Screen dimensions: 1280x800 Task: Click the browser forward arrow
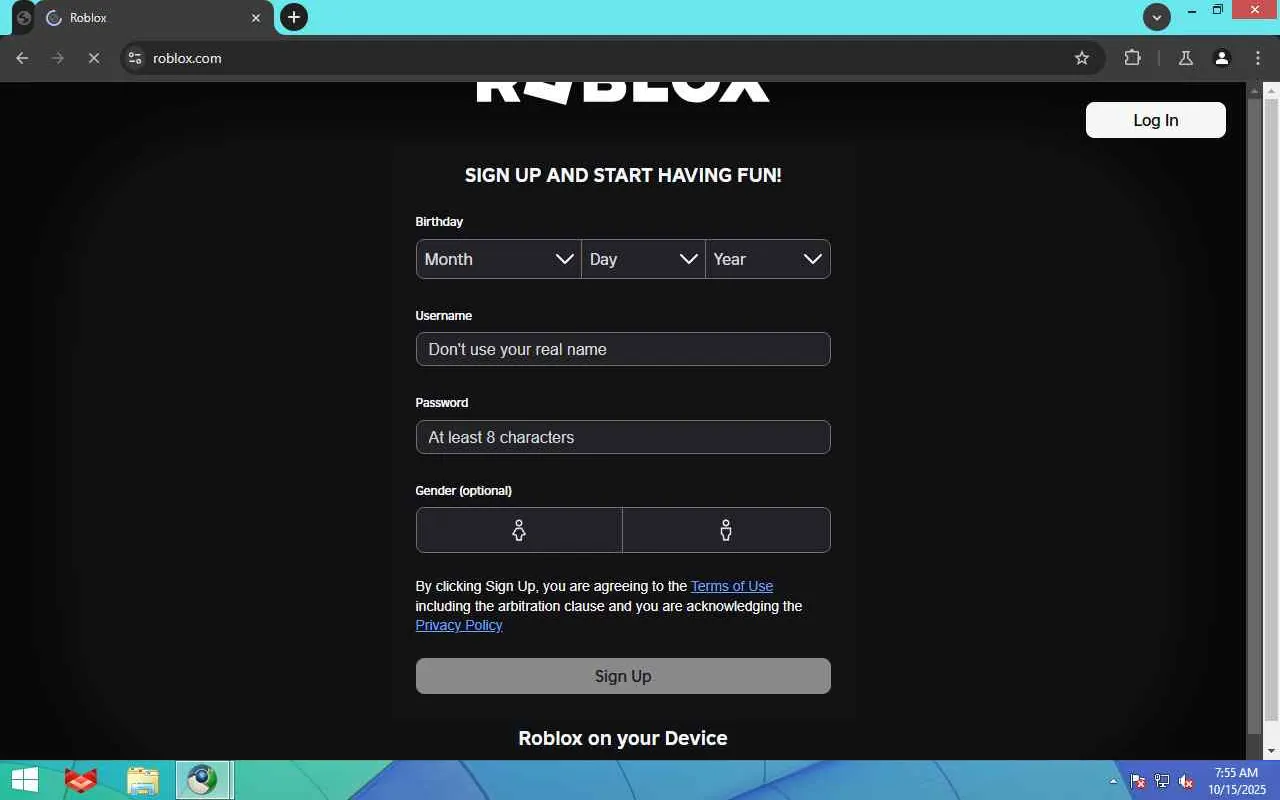click(x=58, y=58)
